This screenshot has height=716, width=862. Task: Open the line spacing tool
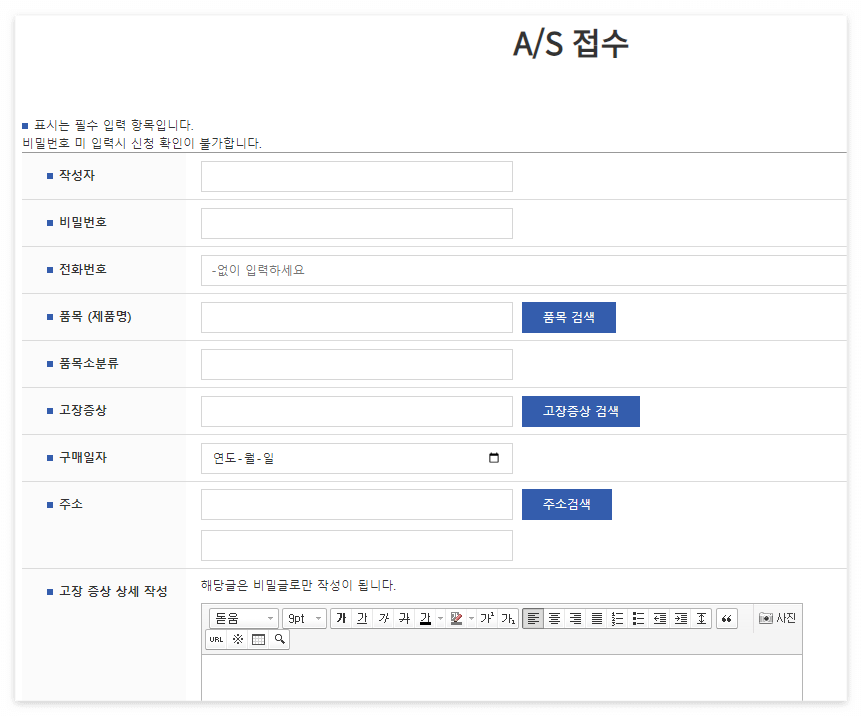click(x=701, y=619)
